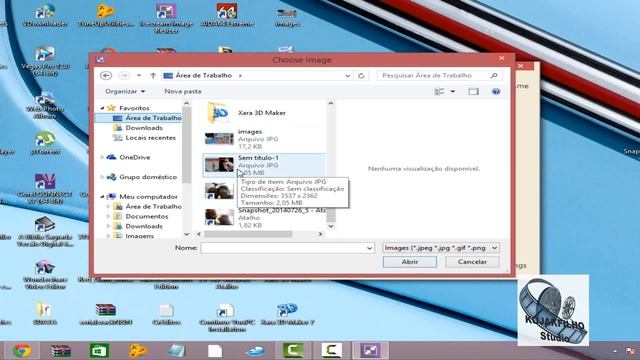This screenshot has width=640, height=360.
Task: Open the green Store taskbar icon
Action: coord(99,351)
